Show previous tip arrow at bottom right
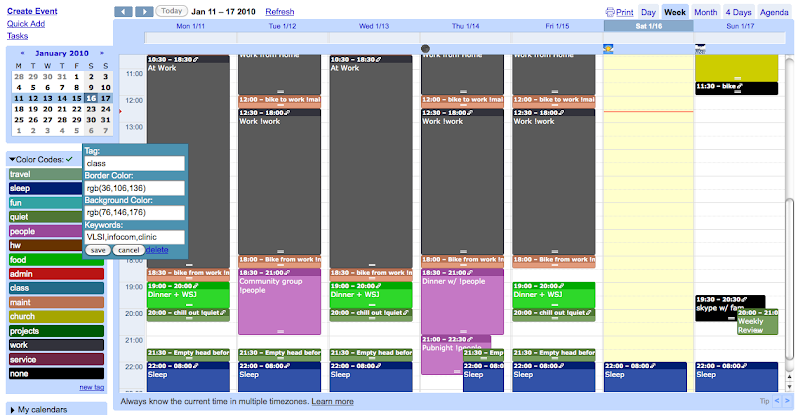The height and width of the screenshot is (415, 800). click(777, 401)
